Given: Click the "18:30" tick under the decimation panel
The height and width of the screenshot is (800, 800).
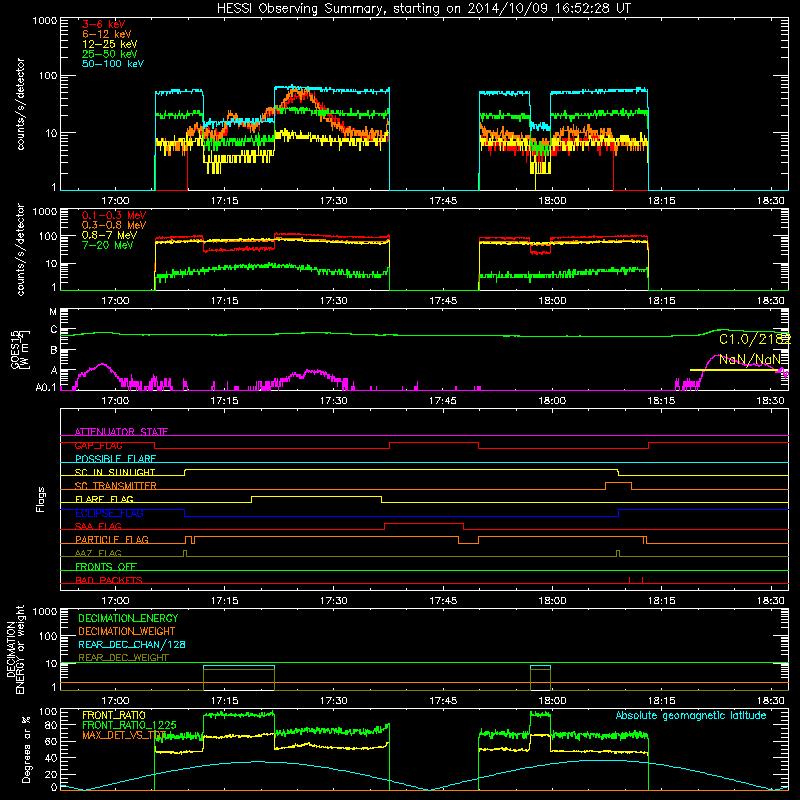Looking at the screenshot, I should click(770, 701).
